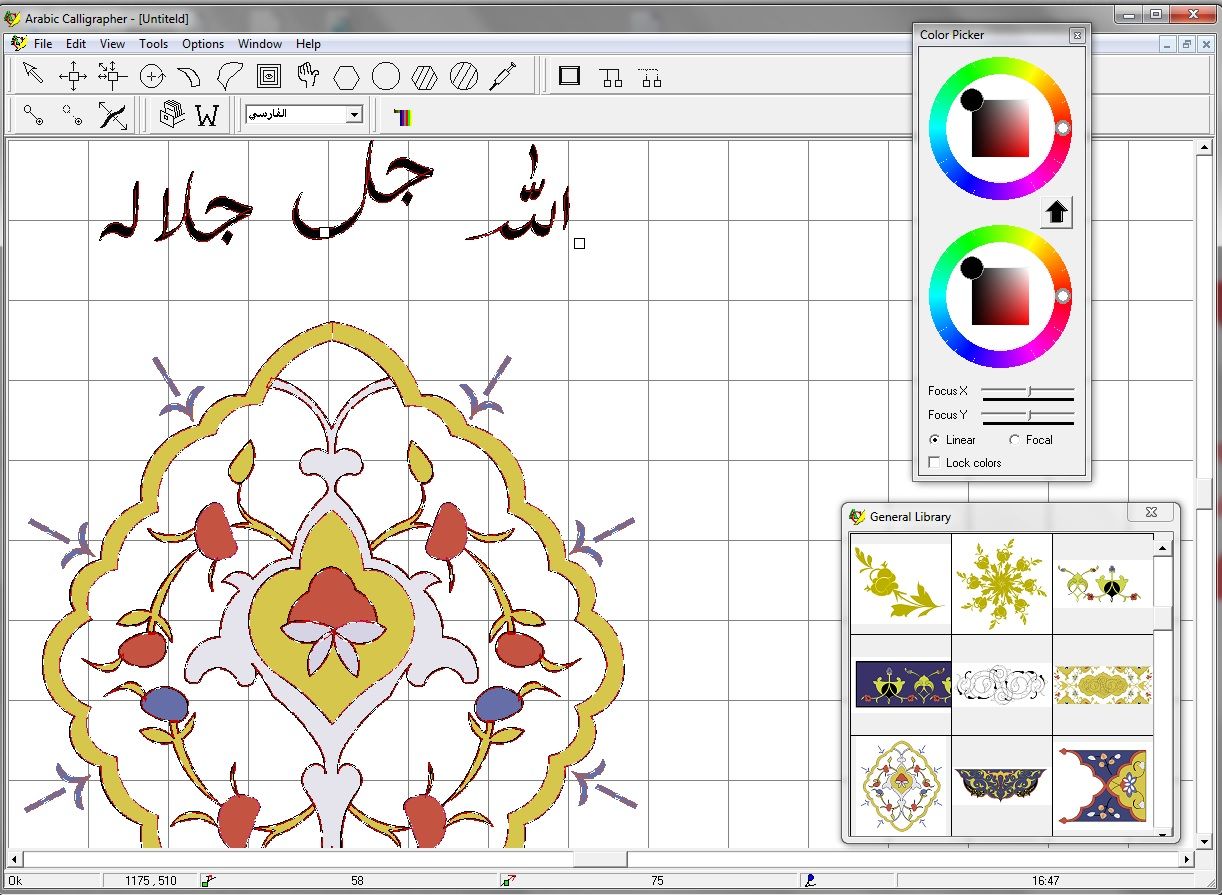Click the lower color wheel's inner square
This screenshot has height=895, width=1222.
[1000, 296]
